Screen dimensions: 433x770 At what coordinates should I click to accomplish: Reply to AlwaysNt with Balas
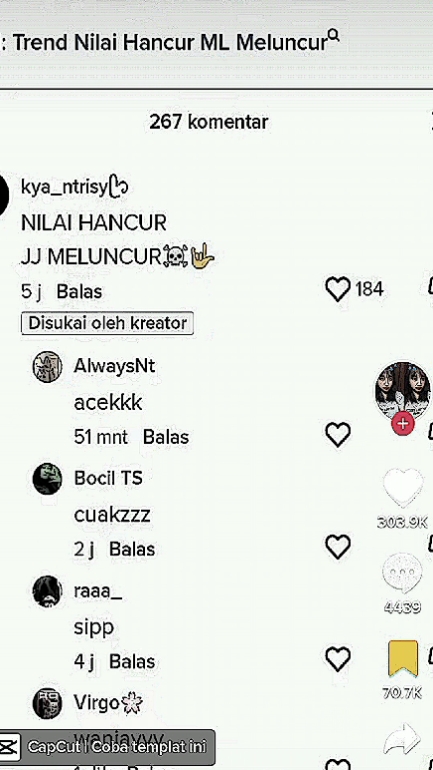166,437
